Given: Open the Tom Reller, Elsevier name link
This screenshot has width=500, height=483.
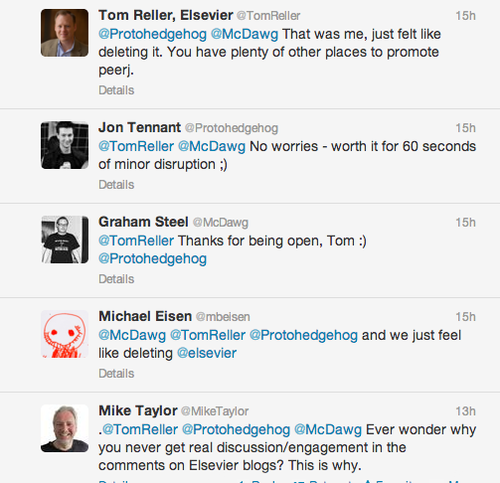Looking at the screenshot, I should [x=166, y=15].
